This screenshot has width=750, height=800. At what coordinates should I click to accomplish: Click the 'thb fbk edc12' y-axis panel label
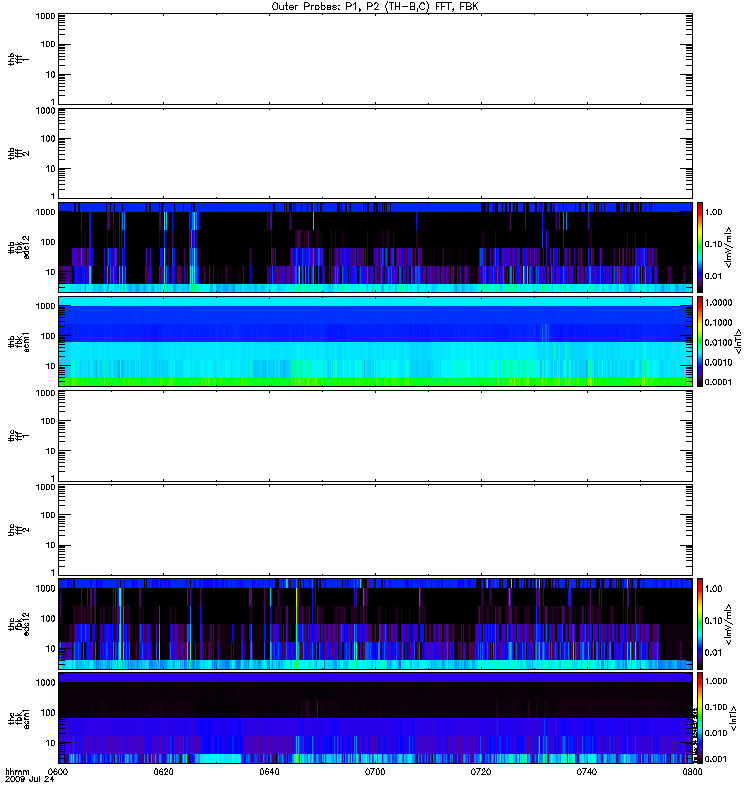pos(18,247)
